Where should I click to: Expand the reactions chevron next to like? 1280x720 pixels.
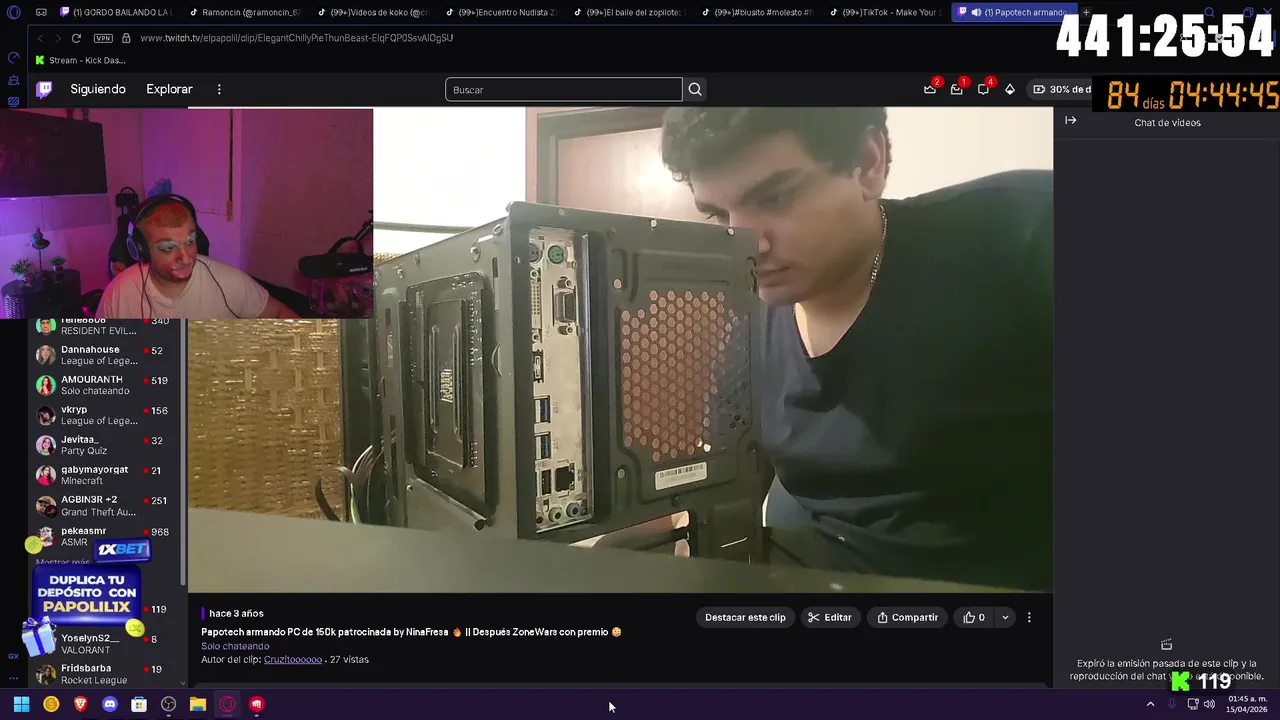[1005, 617]
